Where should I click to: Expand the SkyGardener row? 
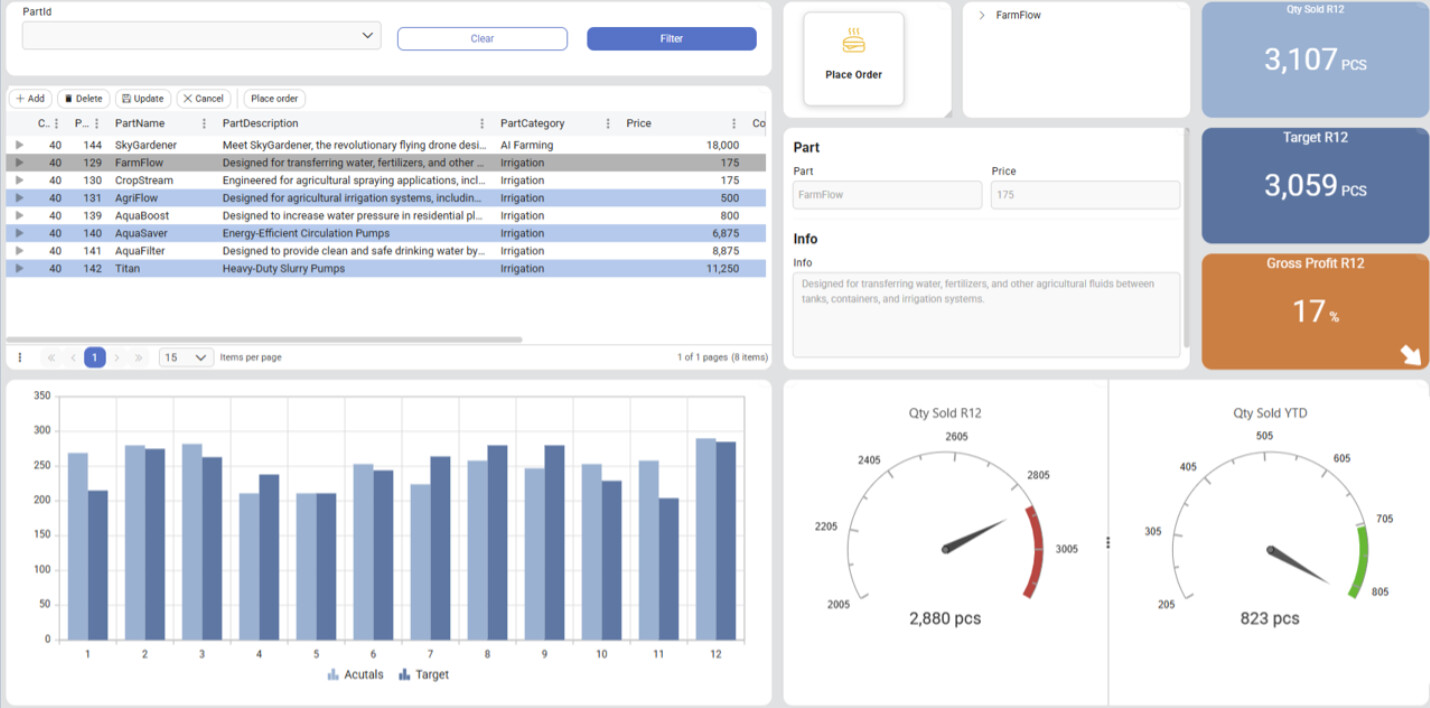pos(19,145)
